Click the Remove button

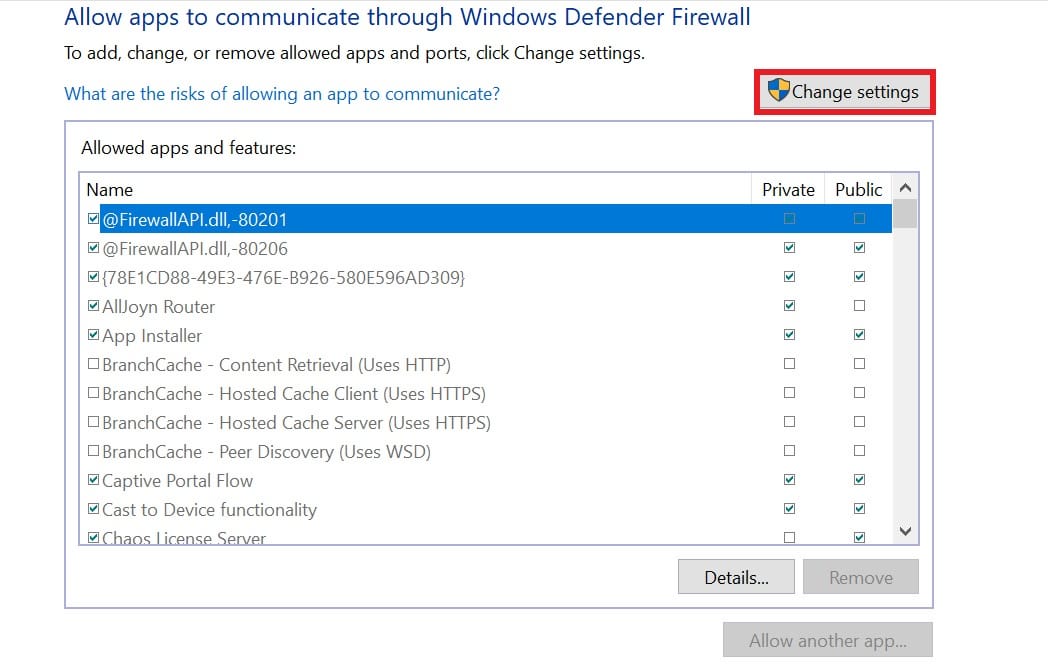tap(861, 577)
